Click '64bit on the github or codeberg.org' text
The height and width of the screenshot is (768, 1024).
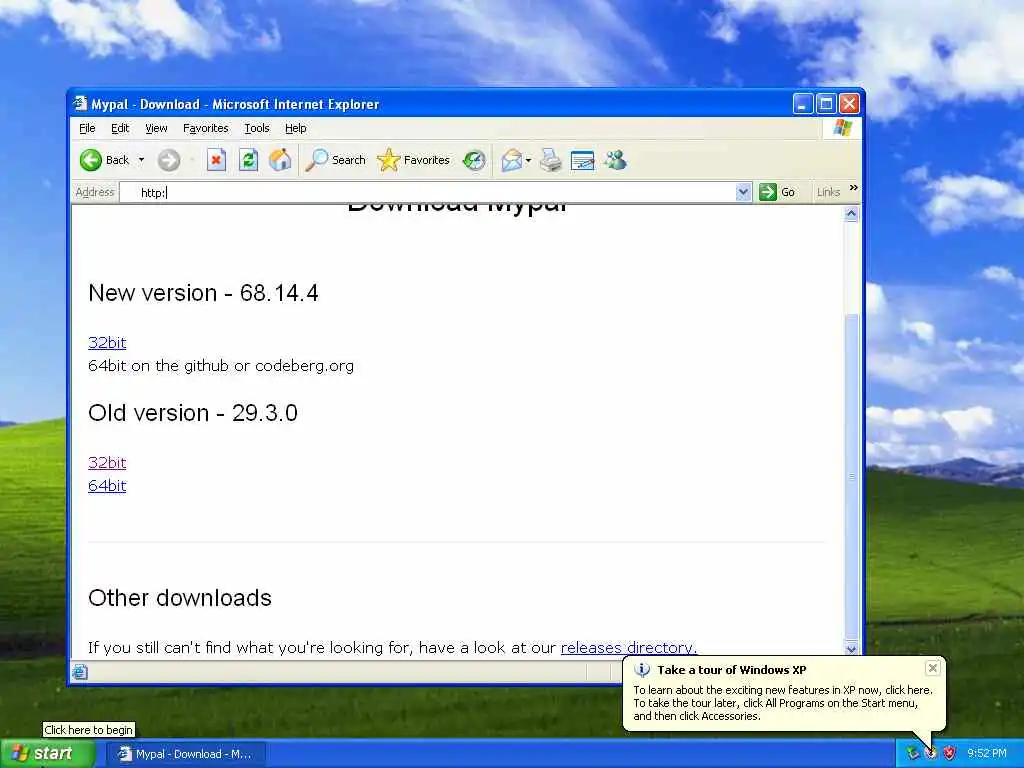(221, 366)
